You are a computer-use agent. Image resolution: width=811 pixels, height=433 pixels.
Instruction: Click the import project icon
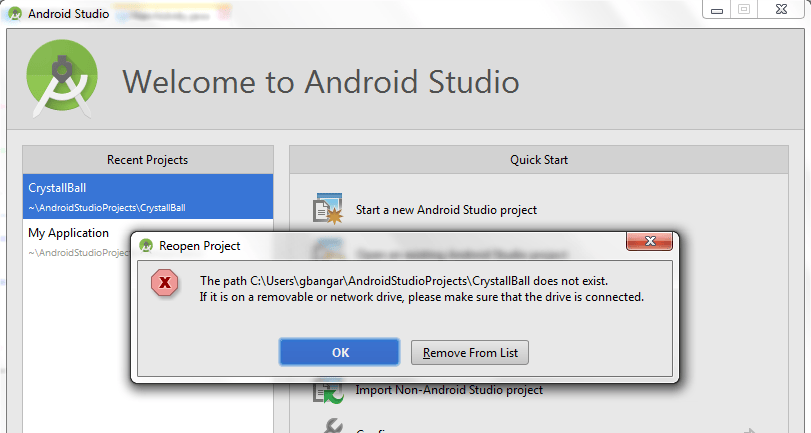click(328, 392)
